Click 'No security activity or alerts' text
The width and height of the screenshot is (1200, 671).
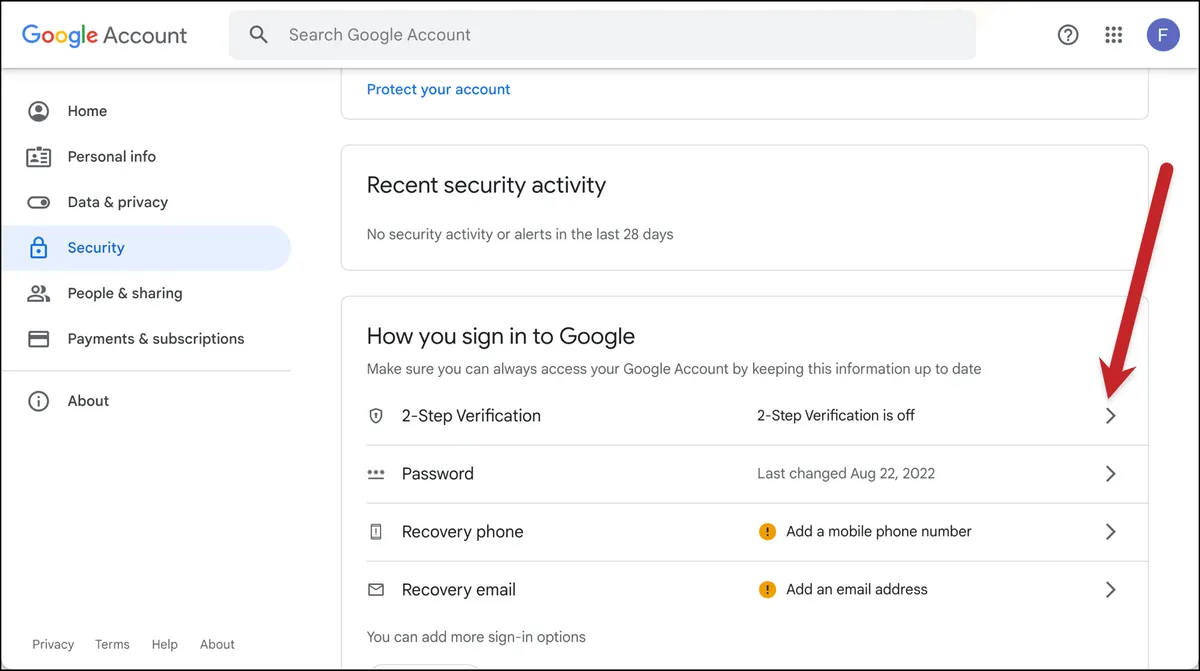click(520, 235)
